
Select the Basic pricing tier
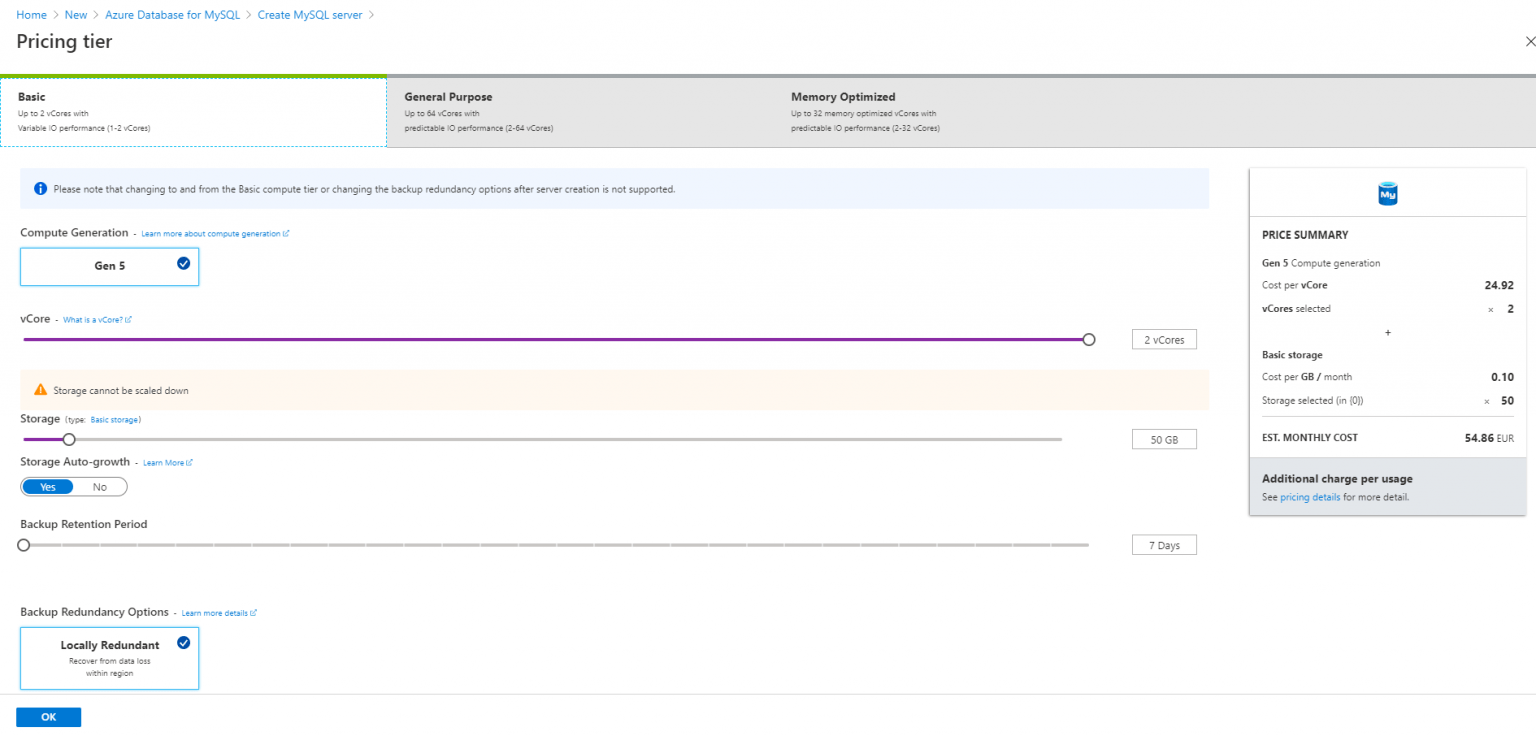click(x=193, y=110)
